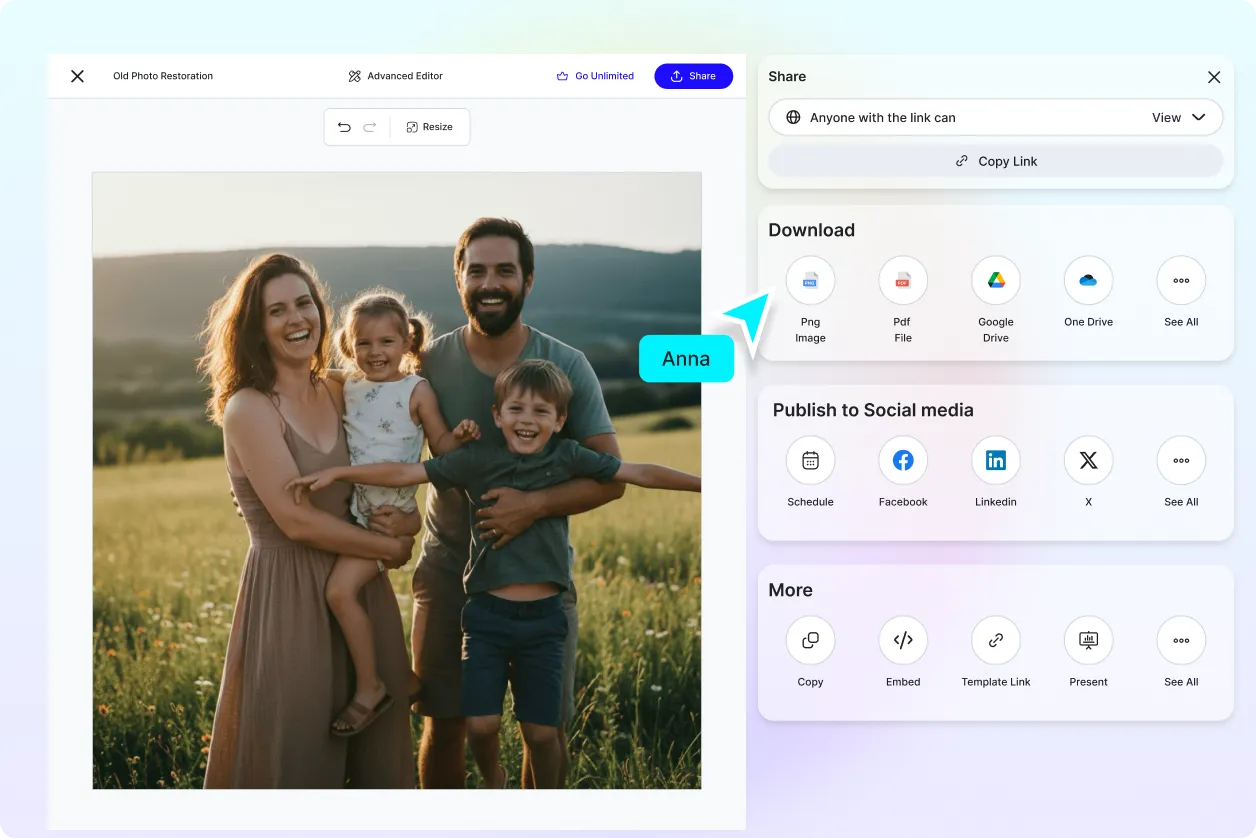Click the Download section heading
Image resolution: width=1256 pixels, height=838 pixels.
pos(811,230)
